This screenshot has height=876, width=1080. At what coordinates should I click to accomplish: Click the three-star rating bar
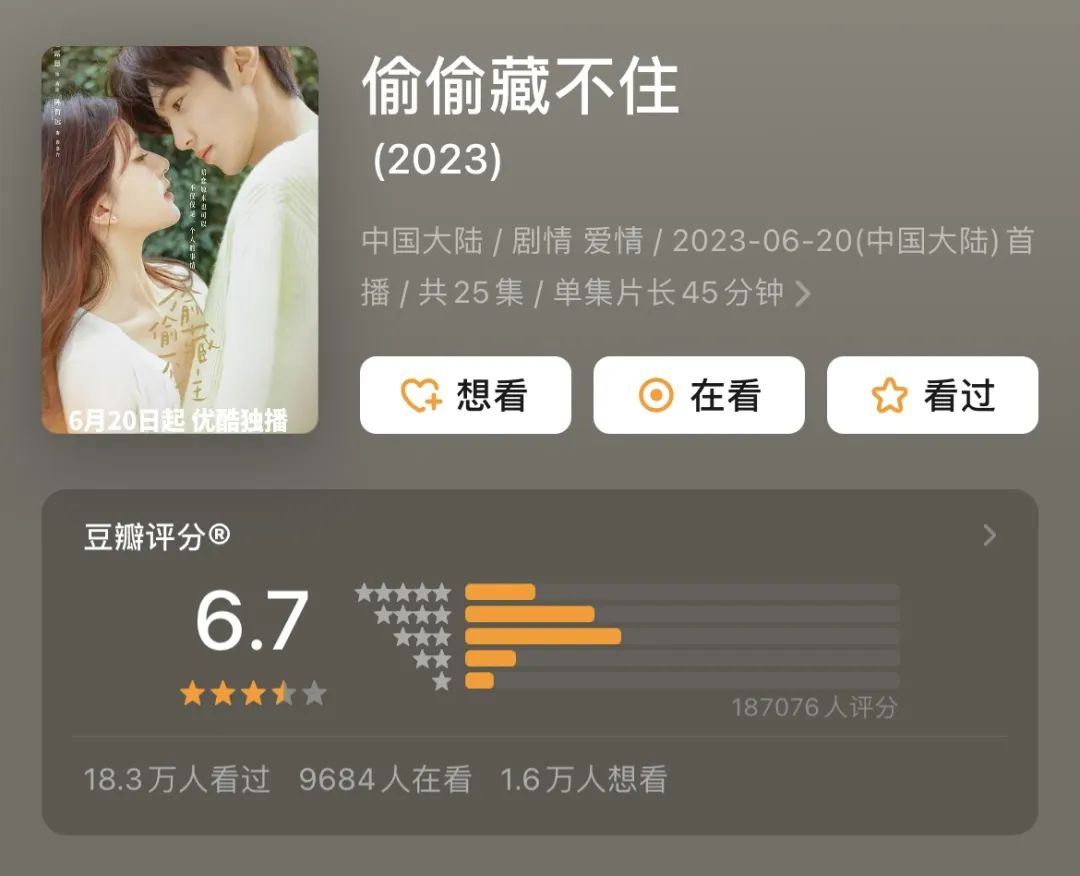682,636
